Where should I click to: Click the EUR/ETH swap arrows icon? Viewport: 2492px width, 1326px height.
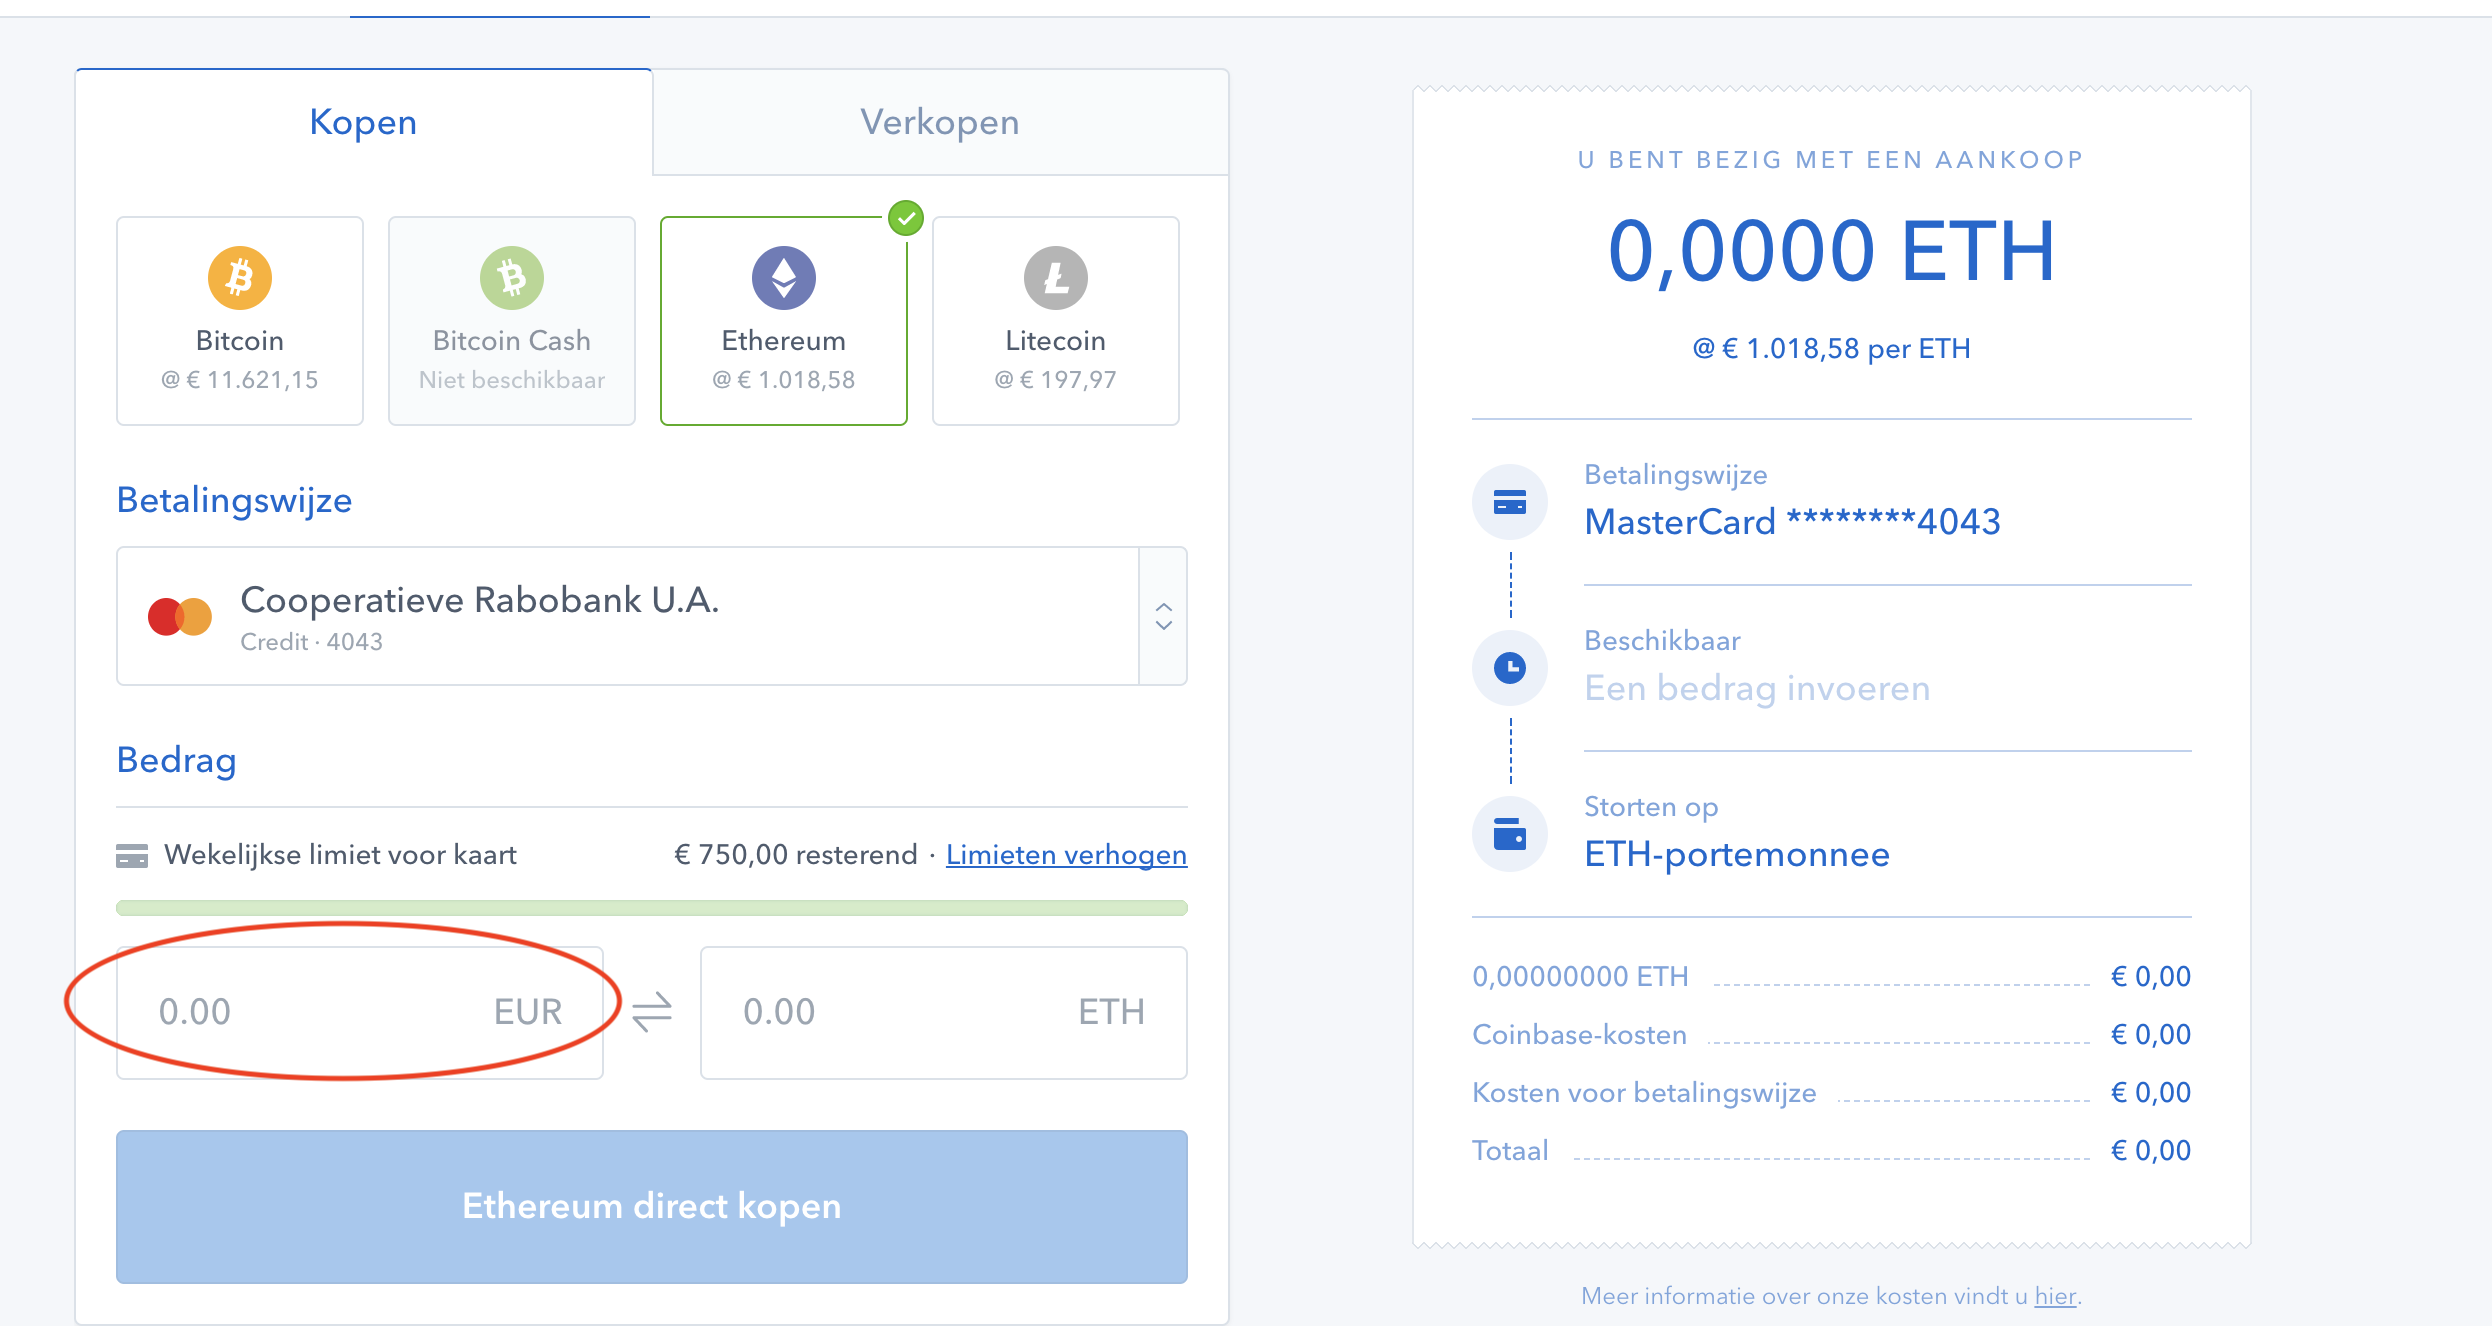coord(652,1012)
